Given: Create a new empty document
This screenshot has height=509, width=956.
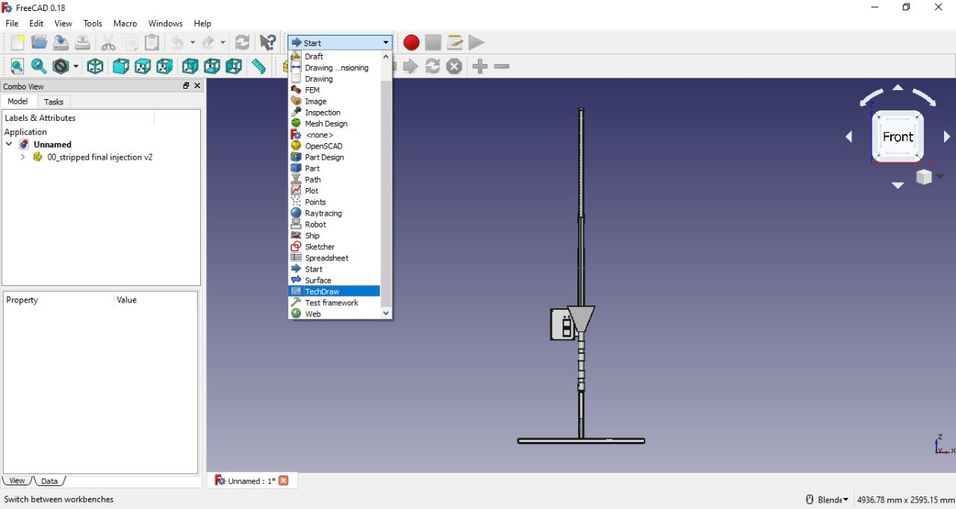Looking at the screenshot, I should pos(18,42).
